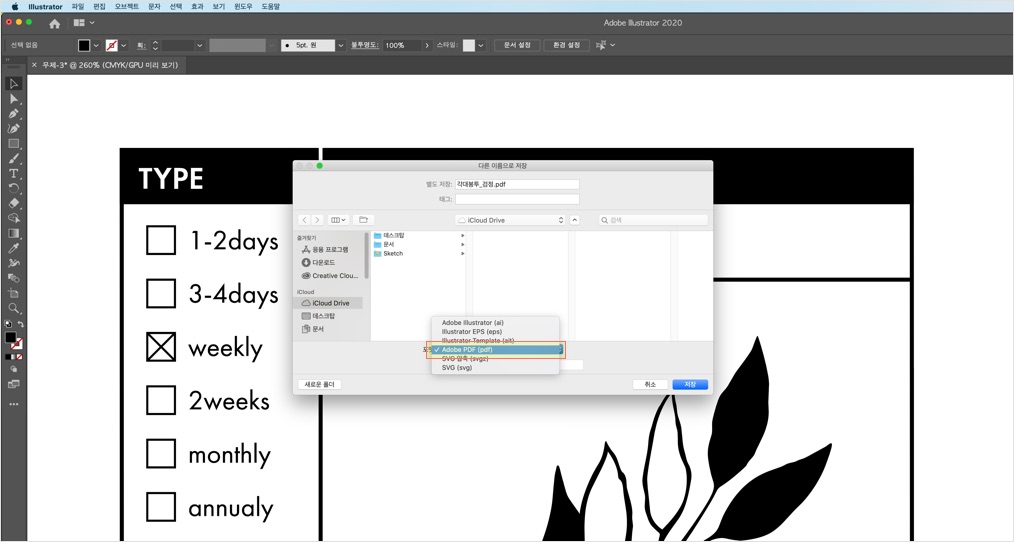
Task: Go to Illustrator home screen icon
Action: (x=54, y=23)
